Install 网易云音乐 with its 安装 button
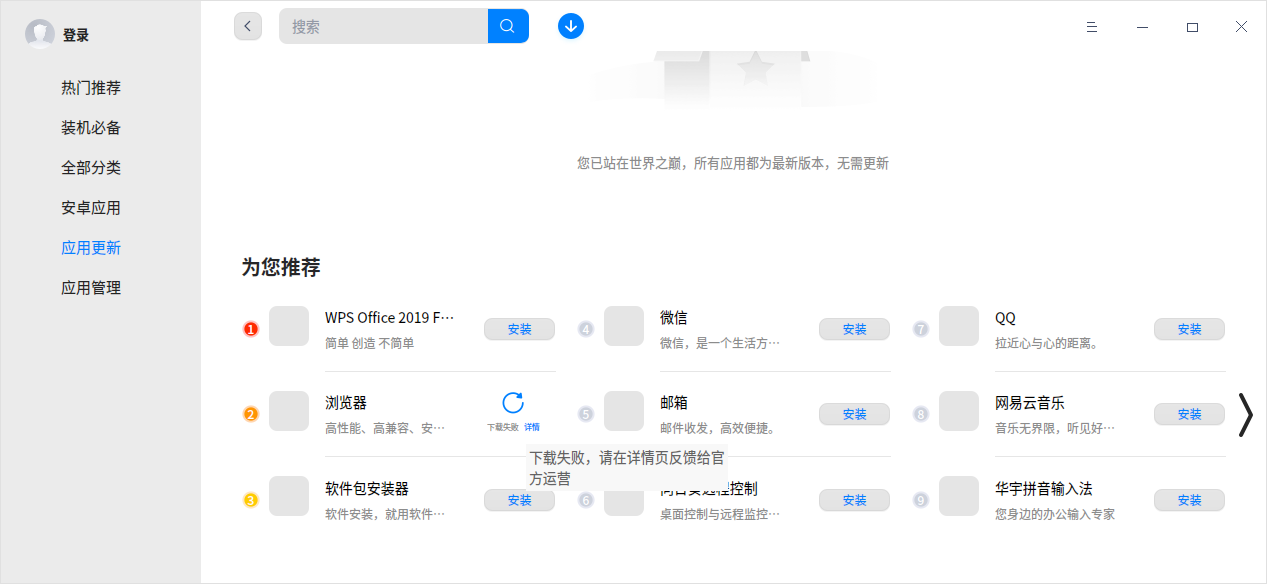The image size is (1267, 584). 1189,413
